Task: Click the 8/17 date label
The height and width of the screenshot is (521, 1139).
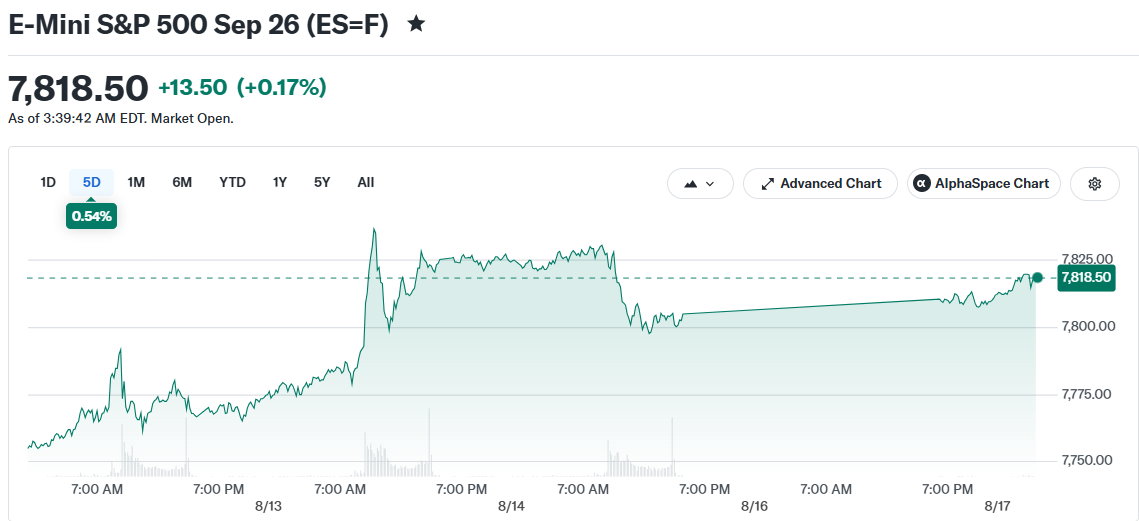Action: 998,505
